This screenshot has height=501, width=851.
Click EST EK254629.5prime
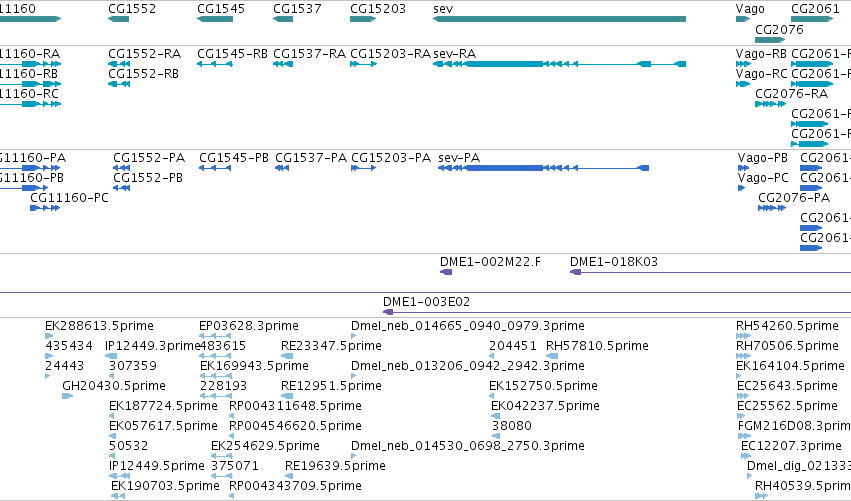tap(221, 456)
